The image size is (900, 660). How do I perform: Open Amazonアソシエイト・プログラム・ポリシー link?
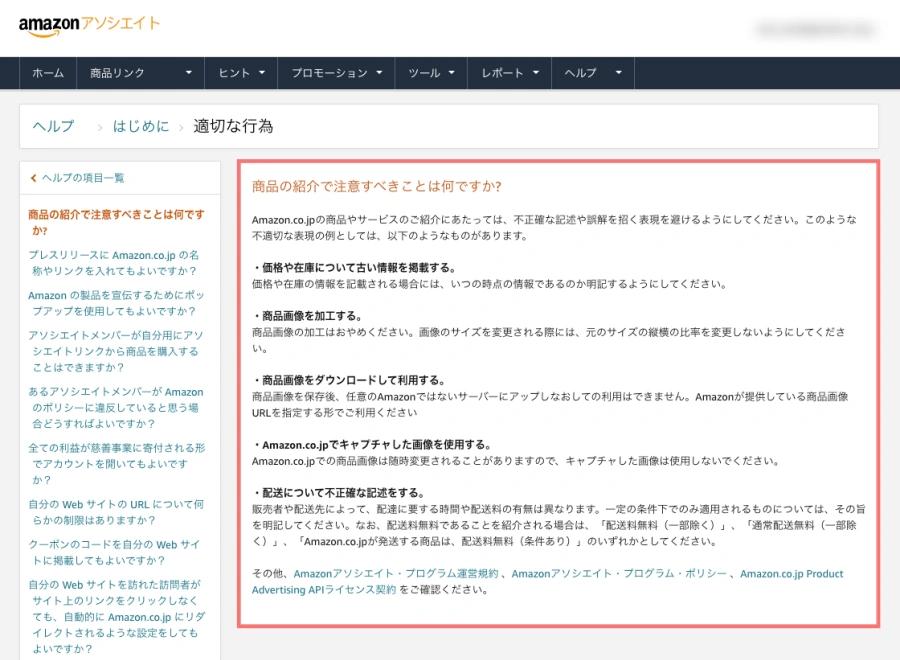[x=619, y=573]
